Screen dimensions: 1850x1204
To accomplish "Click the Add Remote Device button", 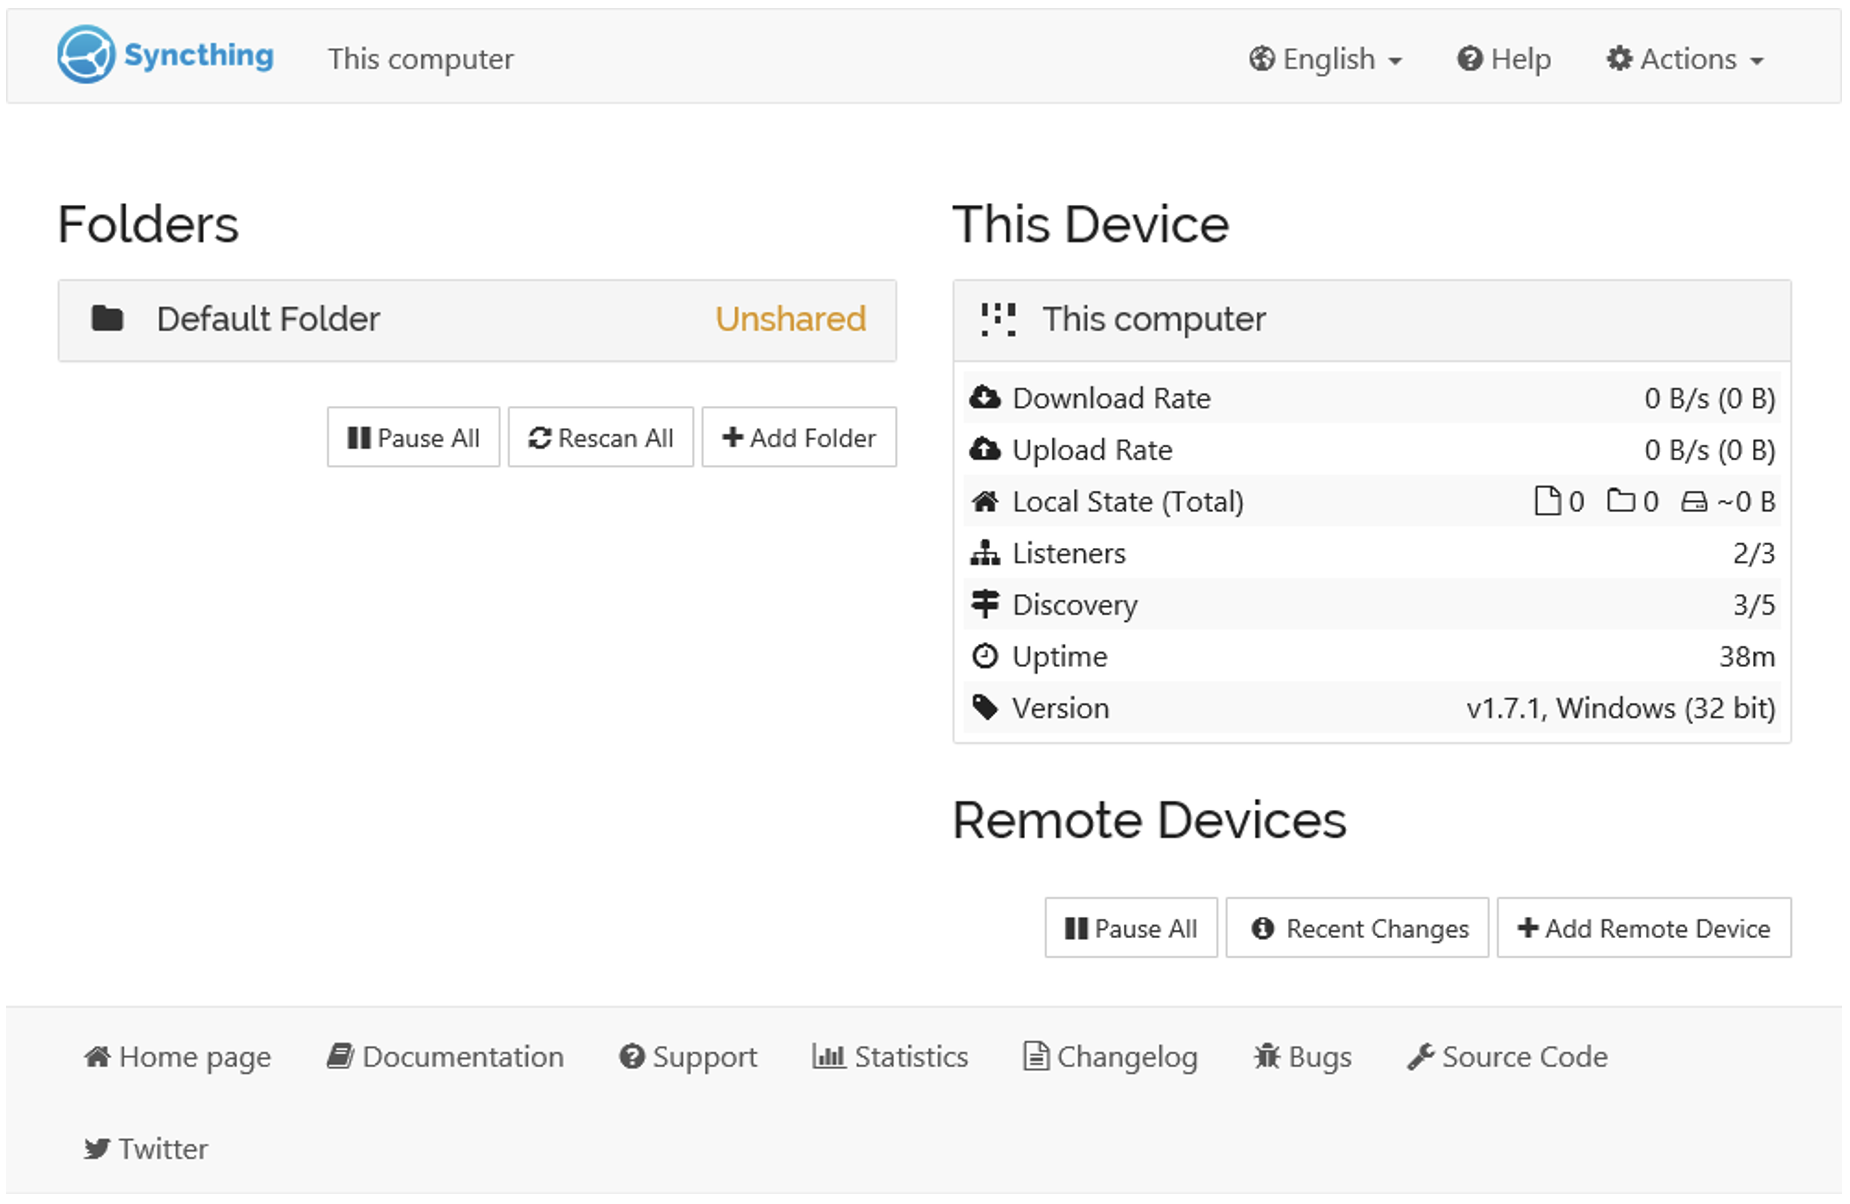I will [x=1643, y=928].
